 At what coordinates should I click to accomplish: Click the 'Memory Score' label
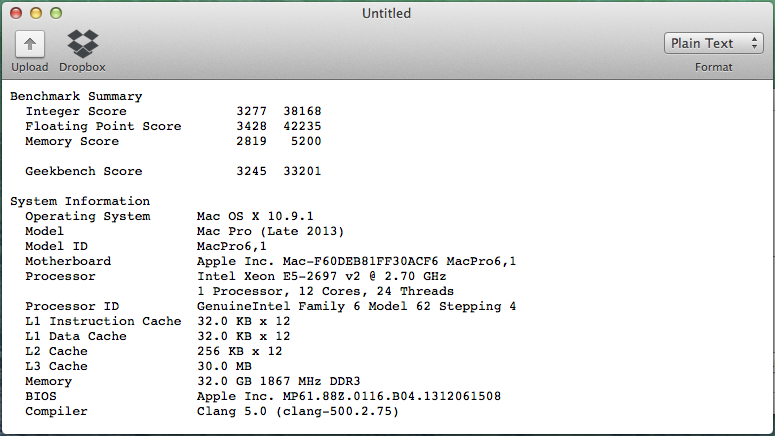click(x=72, y=141)
